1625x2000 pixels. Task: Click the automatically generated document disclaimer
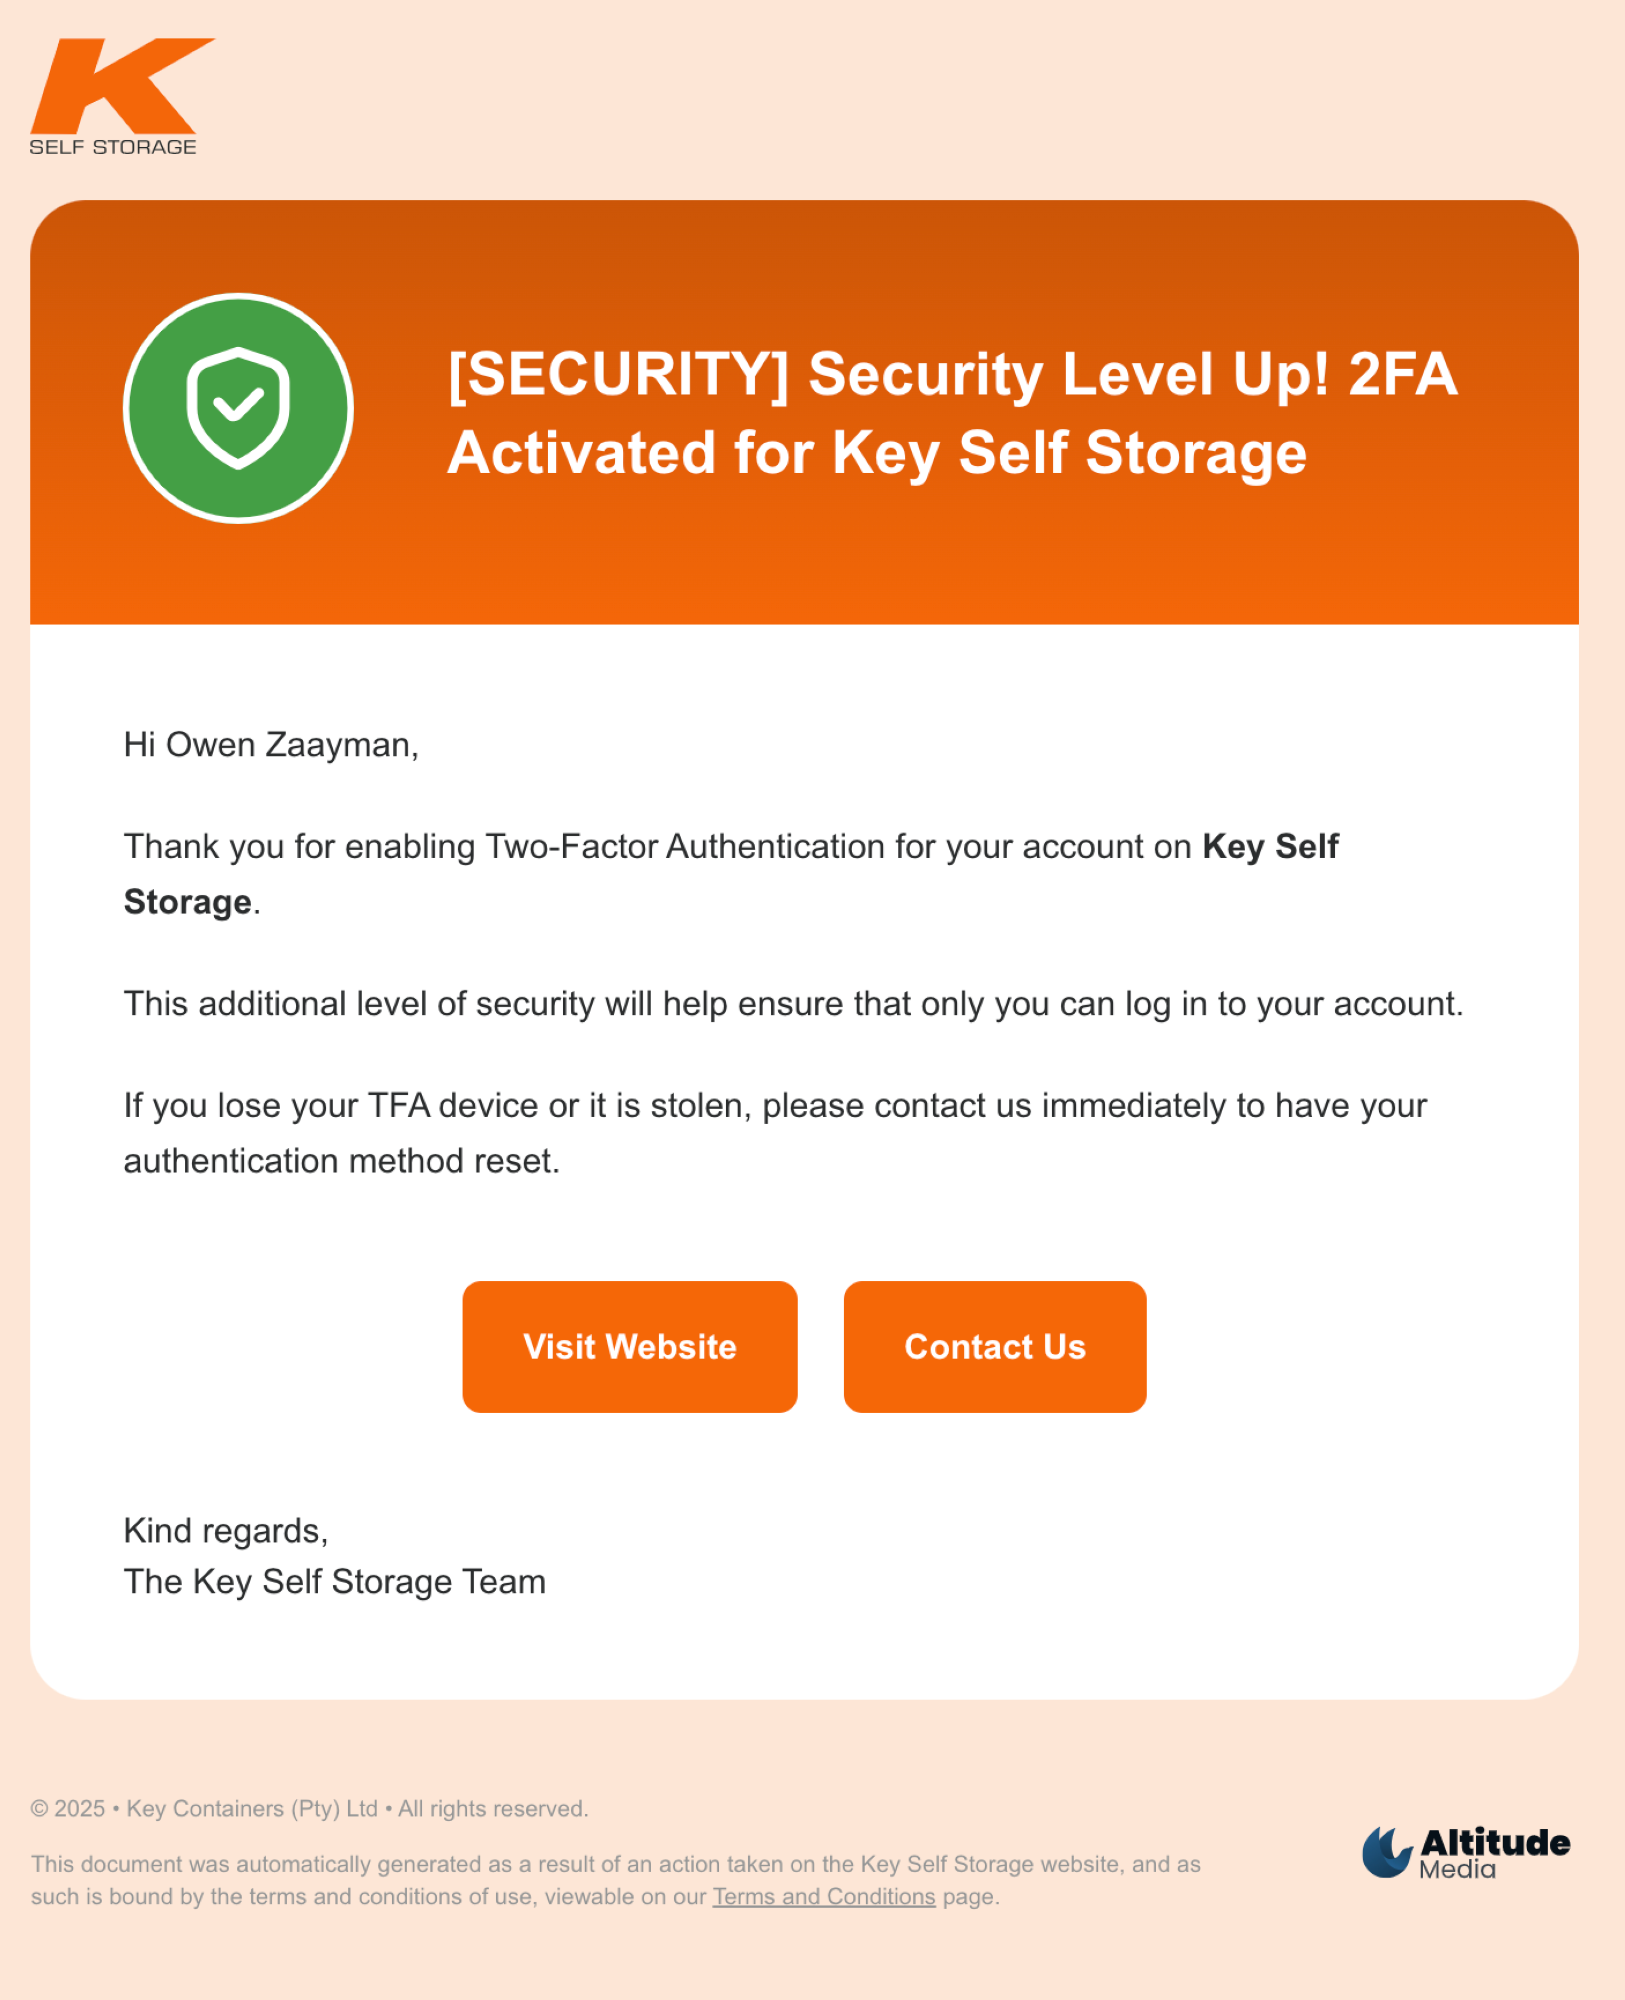616,1880
